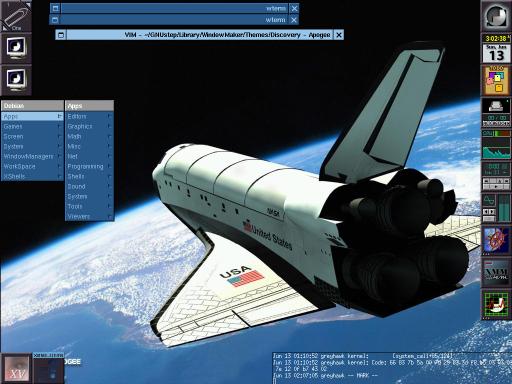The image size is (512, 384).
Task: Open Viewers submenu in Apps menu
Action: [x=89, y=216]
